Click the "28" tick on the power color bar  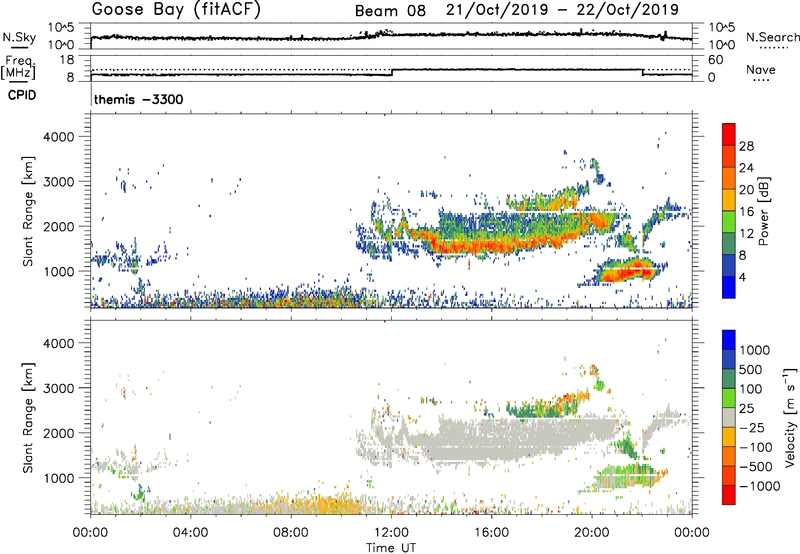(x=746, y=146)
